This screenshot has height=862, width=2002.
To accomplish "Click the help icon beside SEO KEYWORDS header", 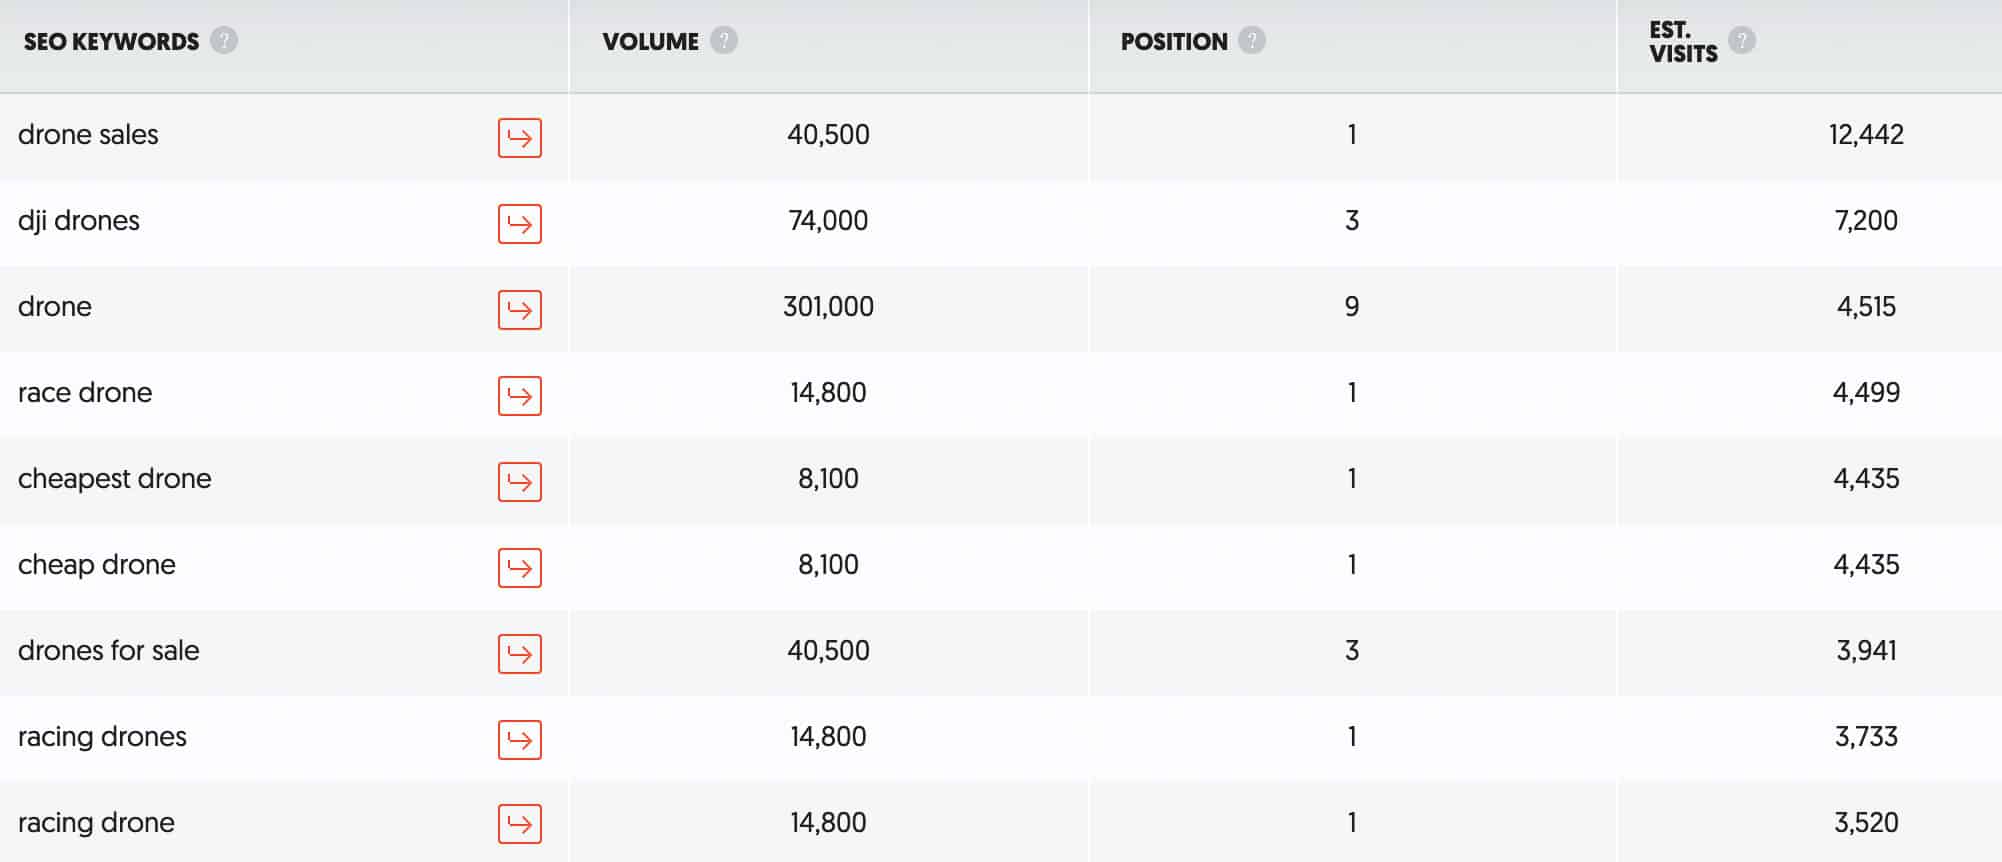I will [x=224, y=41].
